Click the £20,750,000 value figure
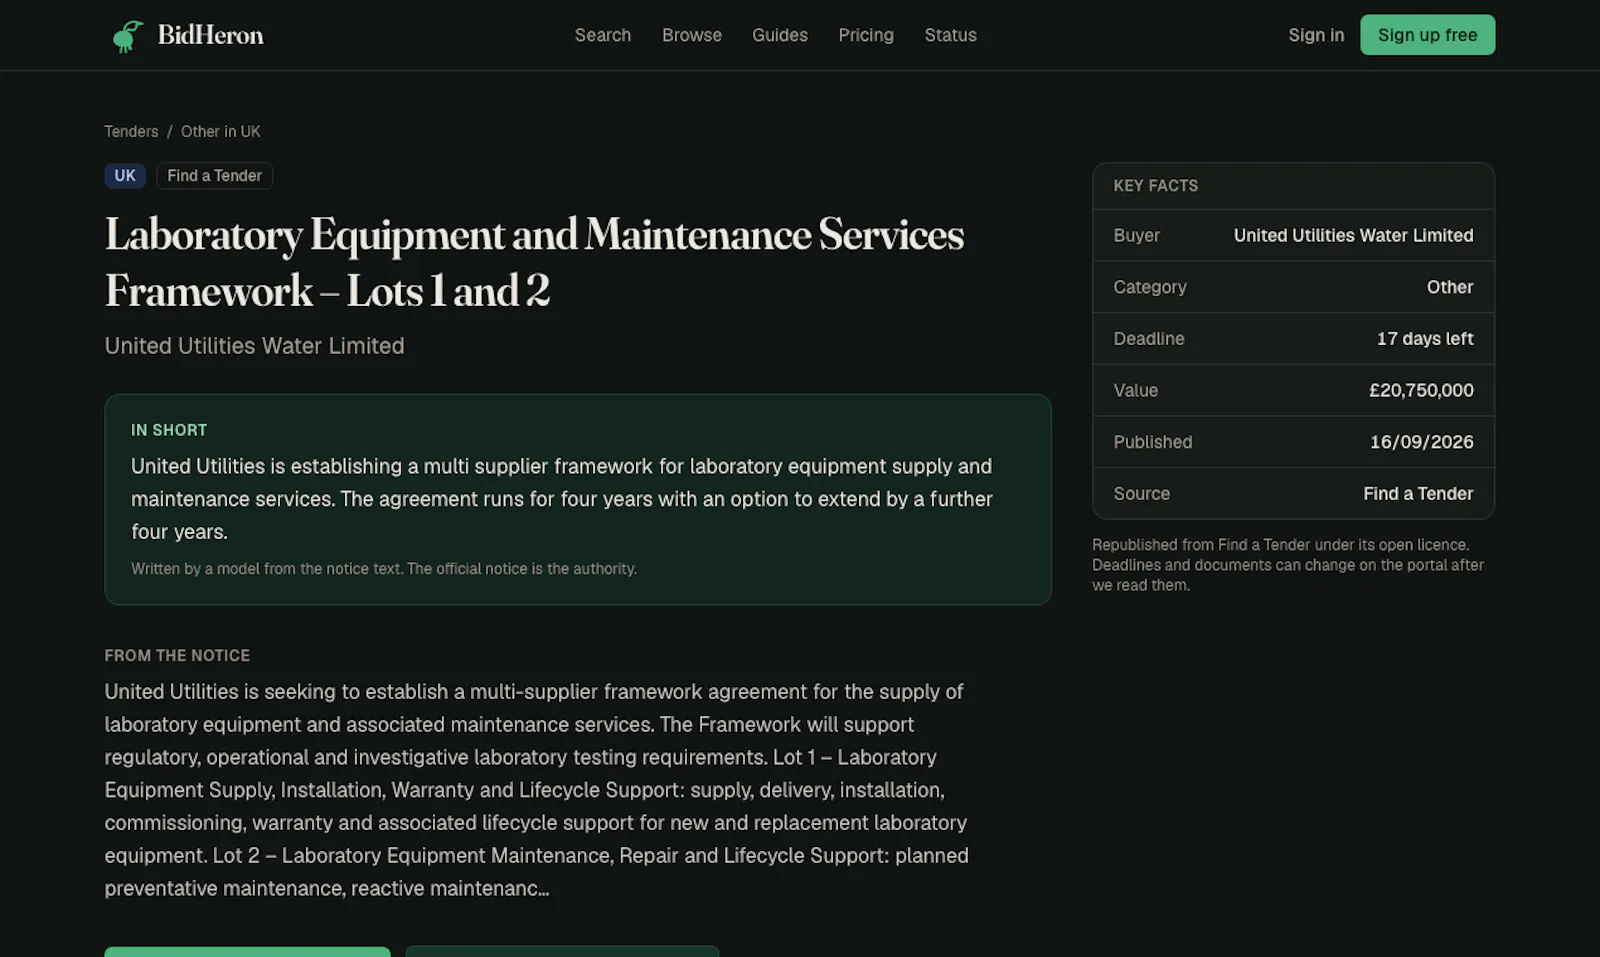Screen dimensions: 1600x957 point(1421,390)
